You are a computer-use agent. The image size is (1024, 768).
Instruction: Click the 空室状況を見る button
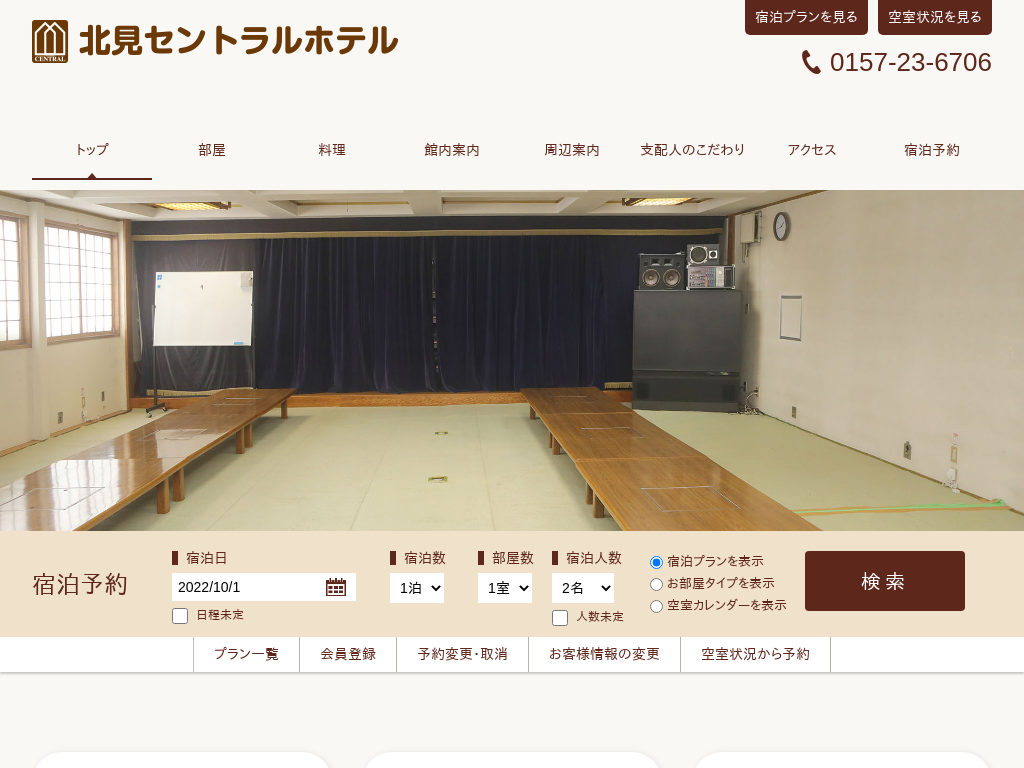[935, 17]
